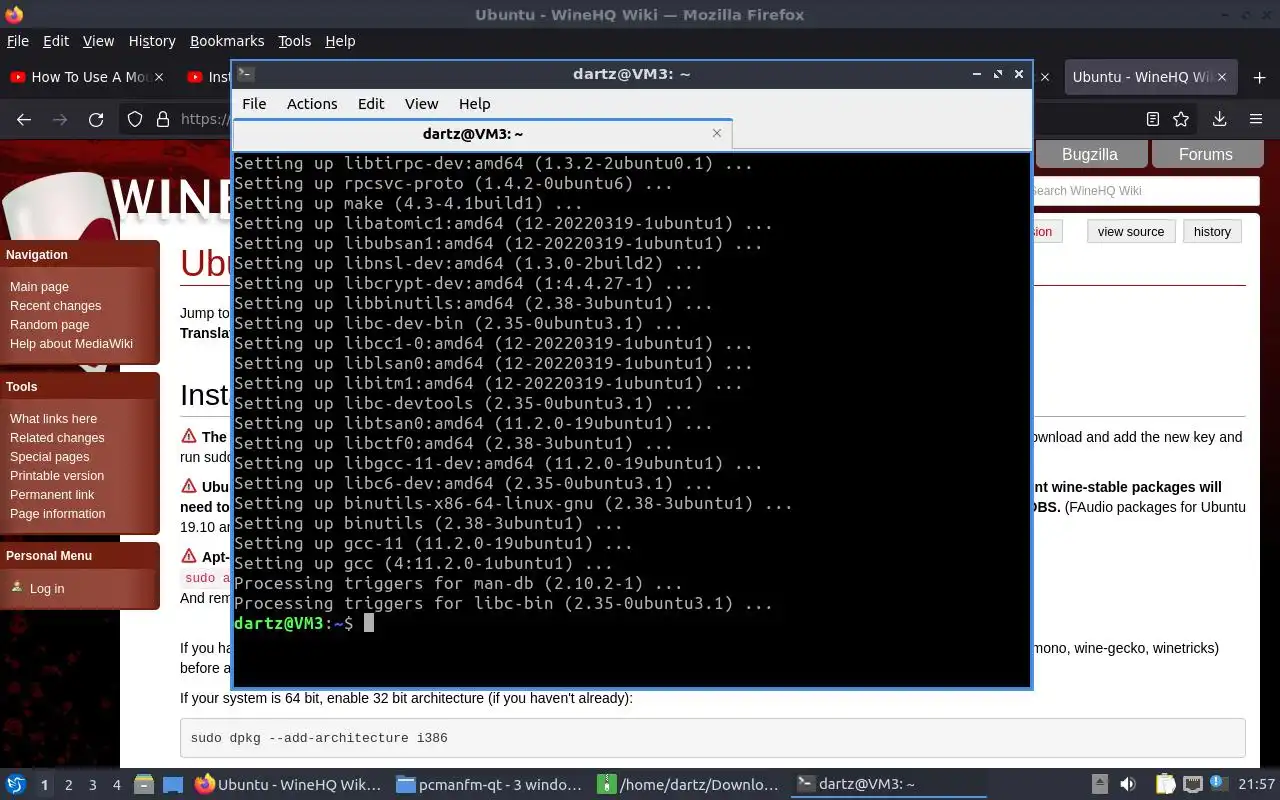The height and width of the screenshot is (800, 1280).
Task: Bookmark this page with star icon
Action: pyautogui.click(x=1181, y=119)
